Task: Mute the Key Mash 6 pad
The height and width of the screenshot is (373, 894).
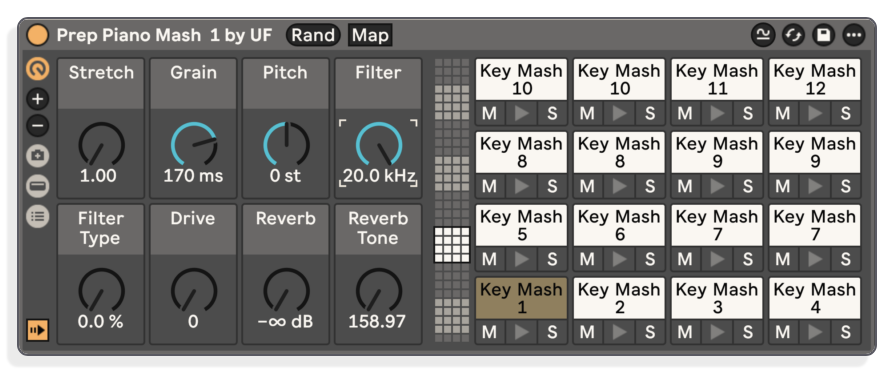Action: pyautogui.click(x=588, y=259)
